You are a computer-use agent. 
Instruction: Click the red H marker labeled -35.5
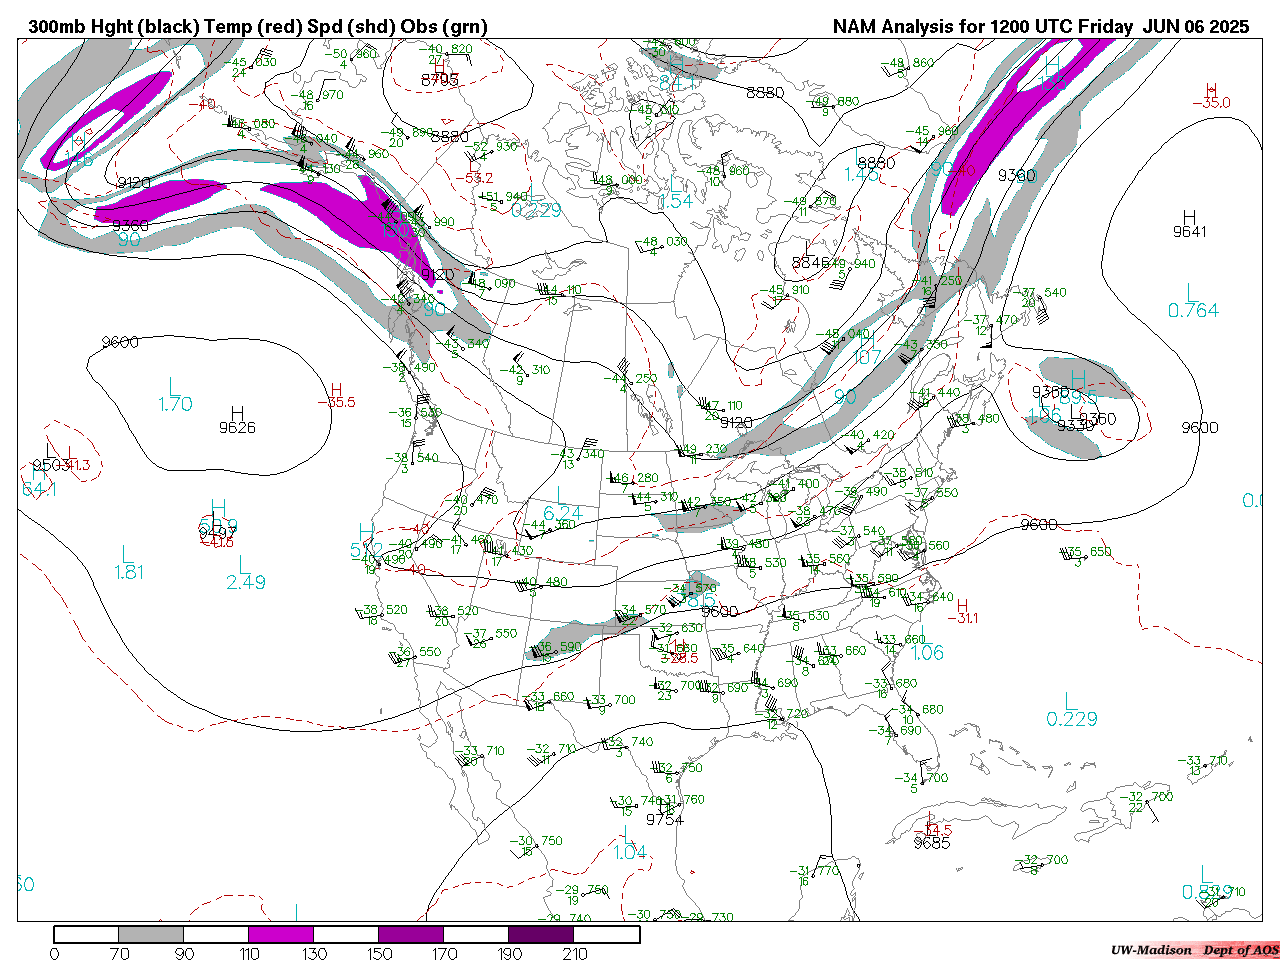[336, 390]
